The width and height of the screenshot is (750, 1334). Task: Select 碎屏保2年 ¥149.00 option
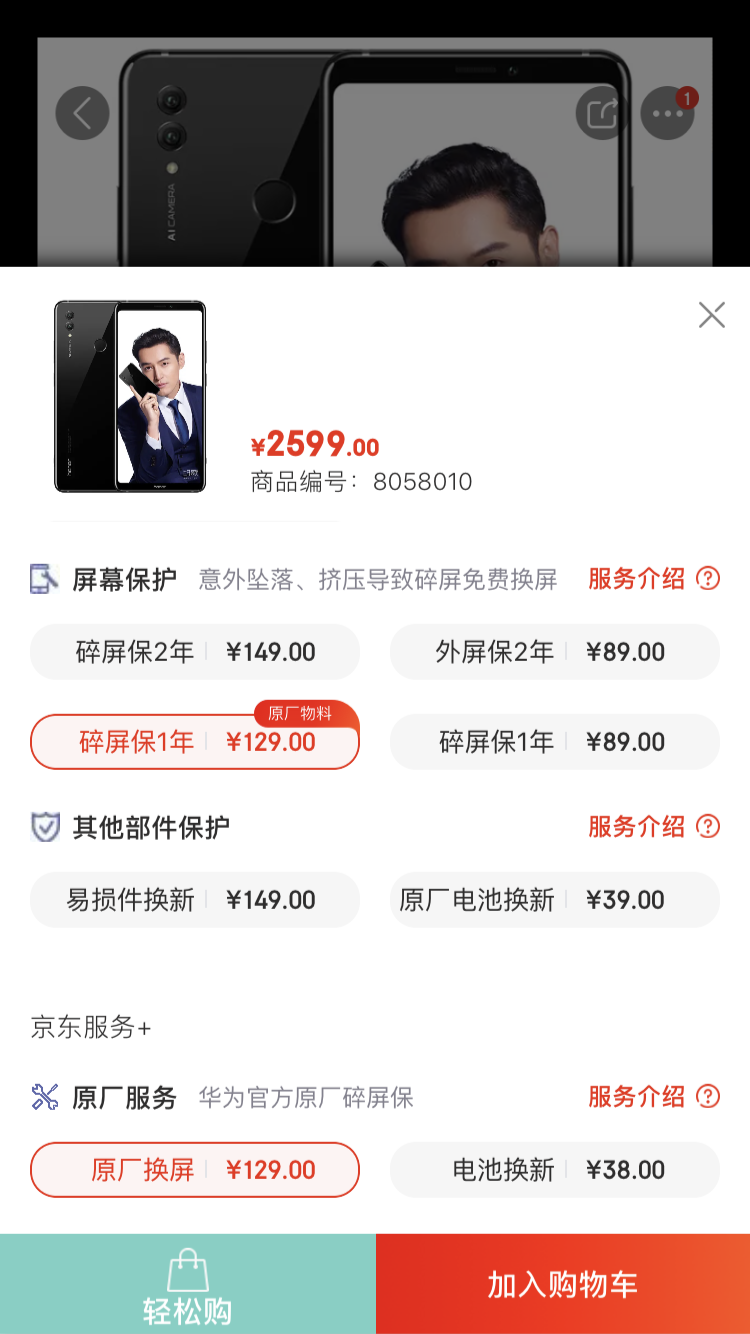(x=195, y=652)
